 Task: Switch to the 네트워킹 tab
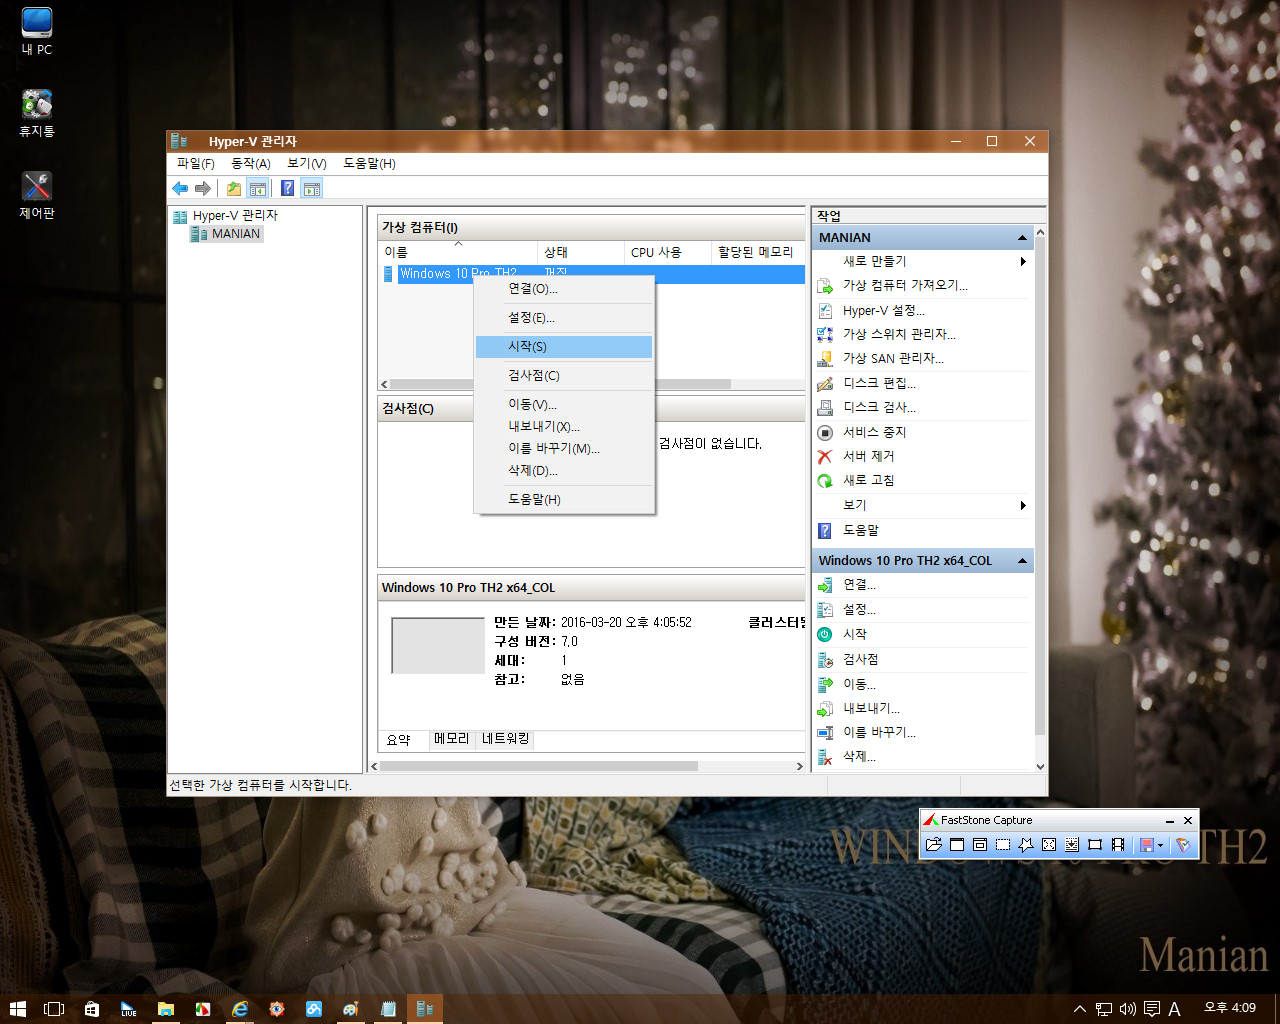coord(506,739)
